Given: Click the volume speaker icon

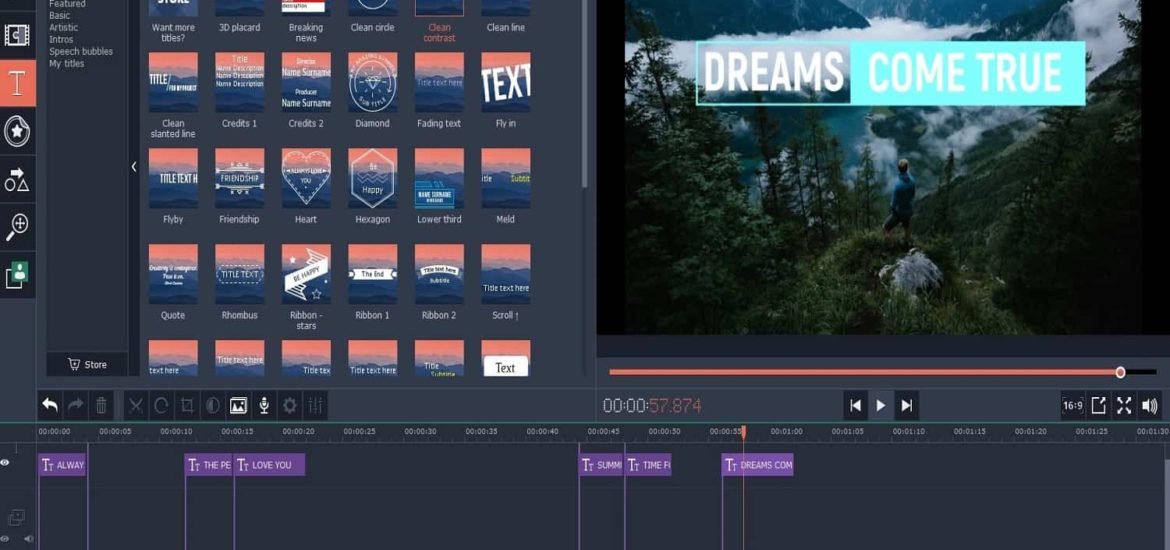Looking at the screenshot, I should tap(1150, 405).
